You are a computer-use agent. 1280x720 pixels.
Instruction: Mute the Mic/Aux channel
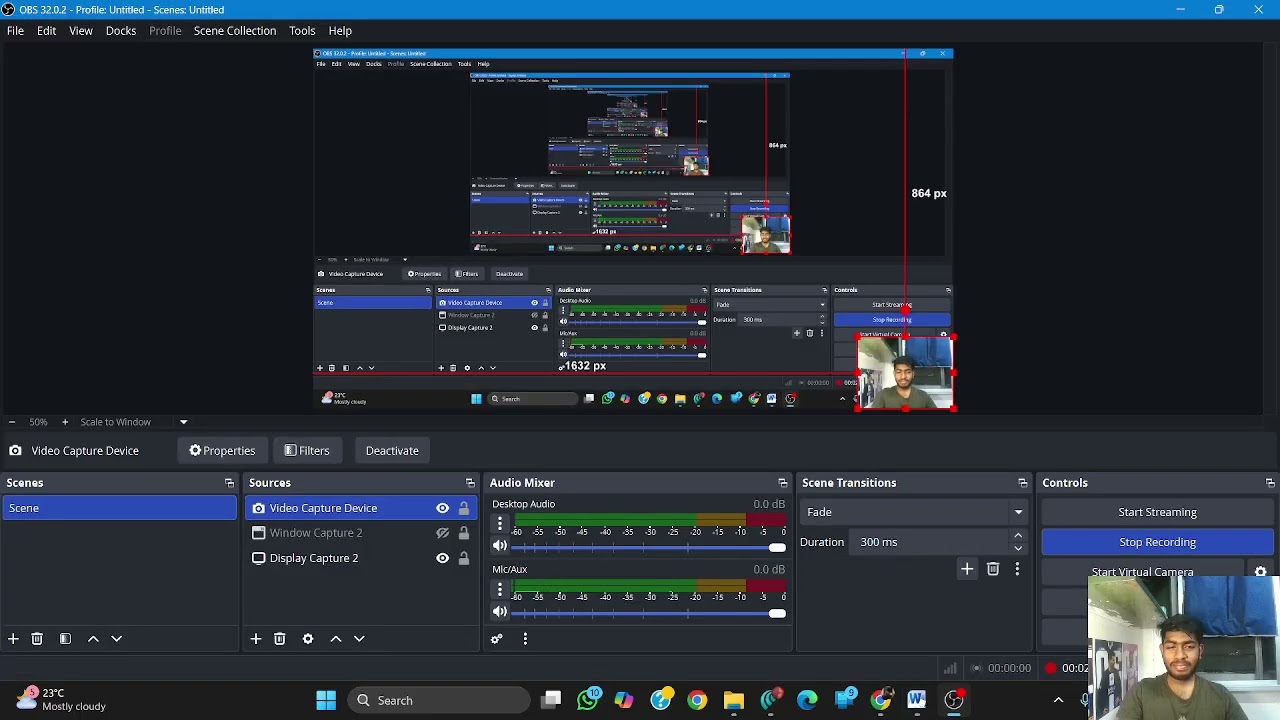(x=500, y=612)
